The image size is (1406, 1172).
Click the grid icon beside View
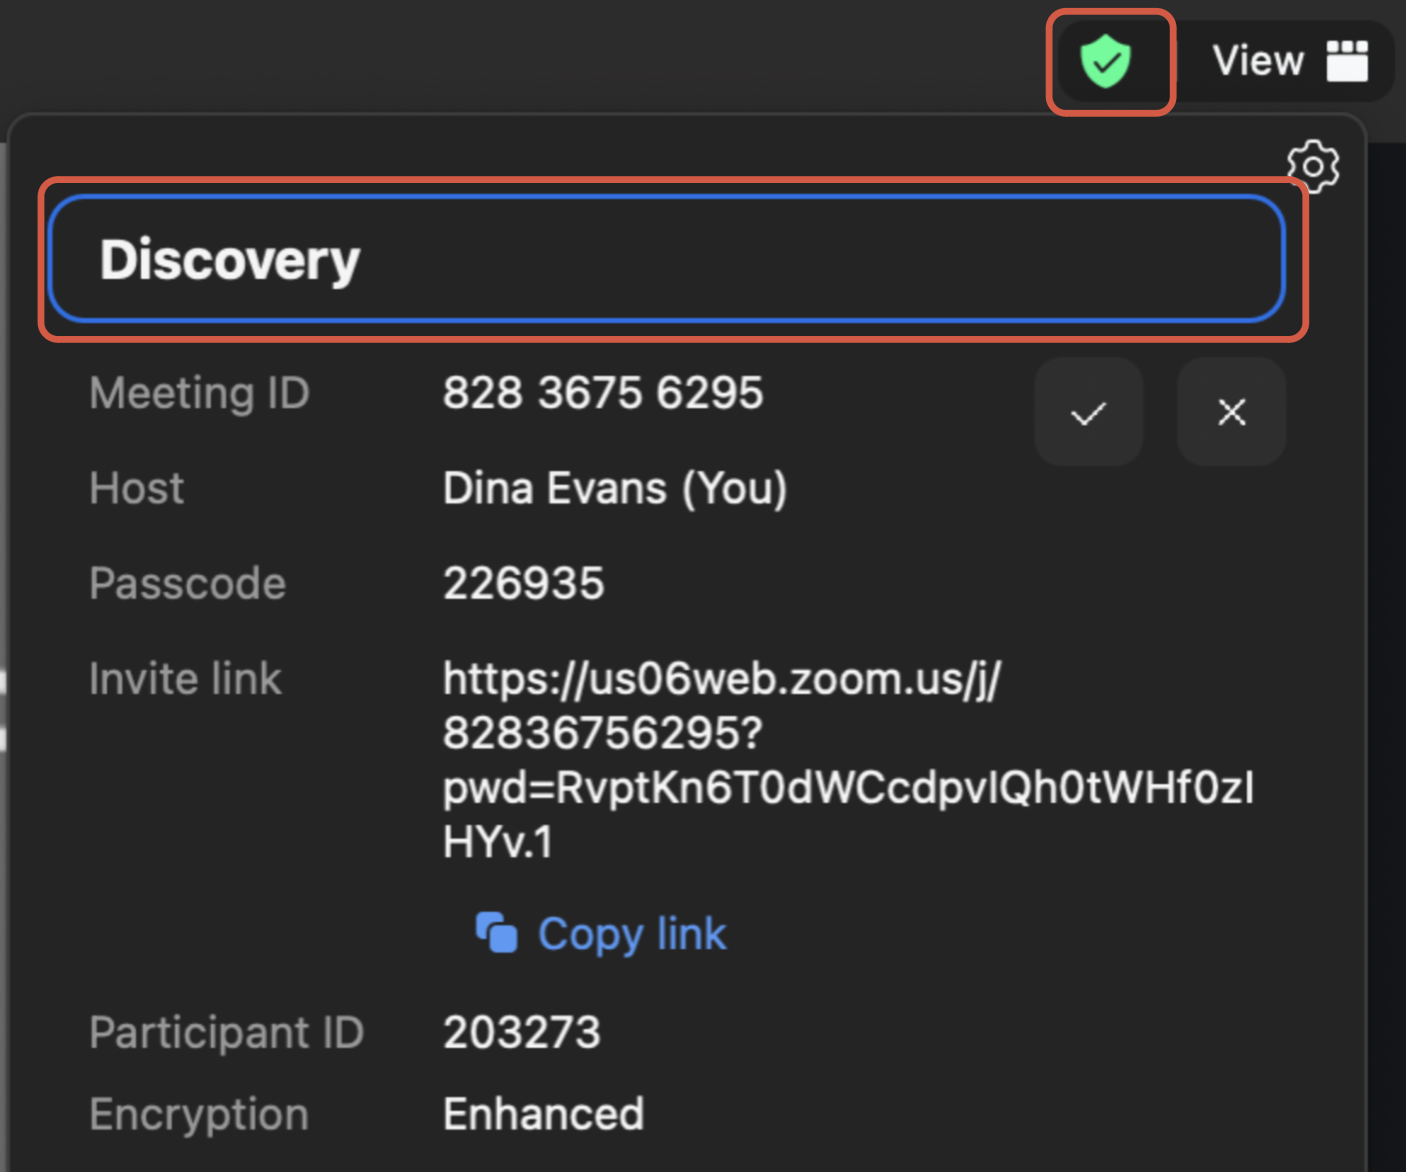coord(1347,61)
